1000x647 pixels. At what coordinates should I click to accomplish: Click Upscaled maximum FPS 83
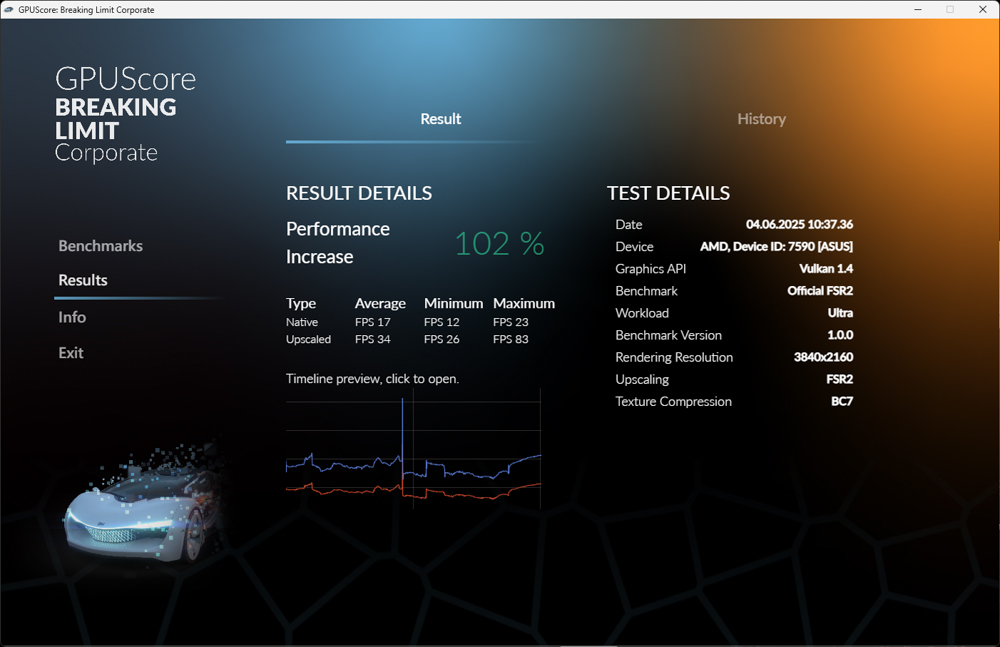pos(510,339)
